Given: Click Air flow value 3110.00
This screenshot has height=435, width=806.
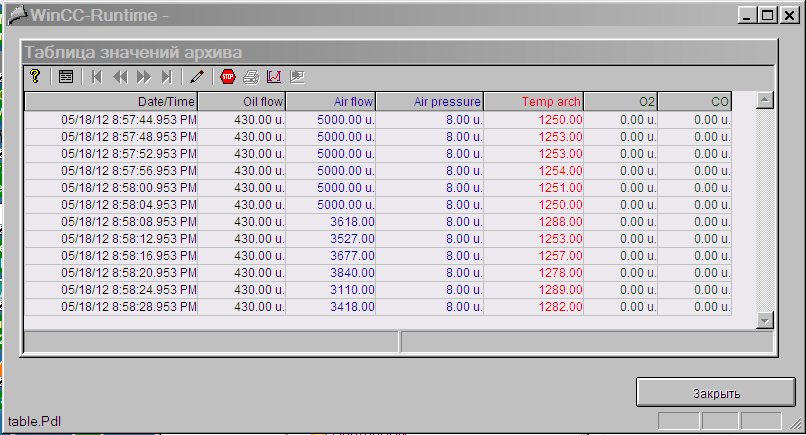Looking at the screenshot, I should 352,289.
